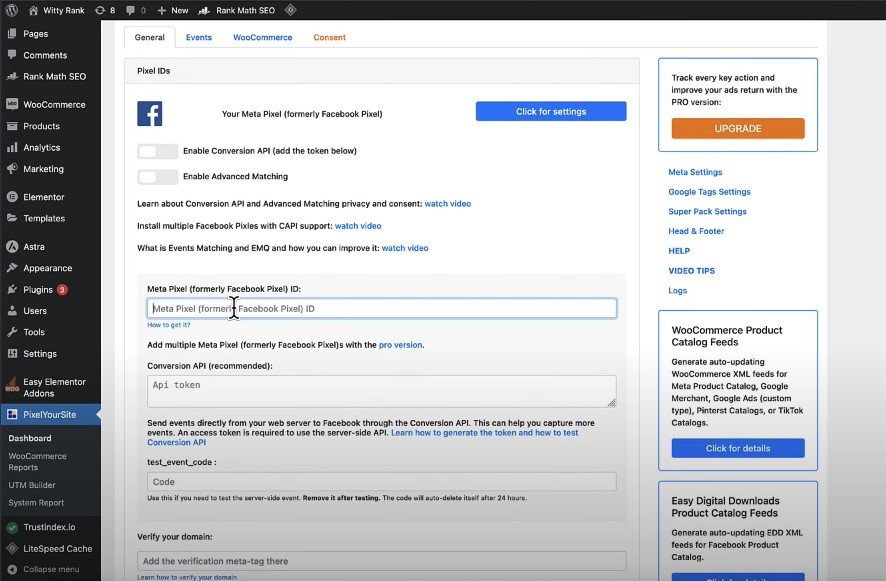The width and height of the screenshot is (886, 581).
Task: Select the General tab
Action: pyautogui.click(x=150, y=37)
